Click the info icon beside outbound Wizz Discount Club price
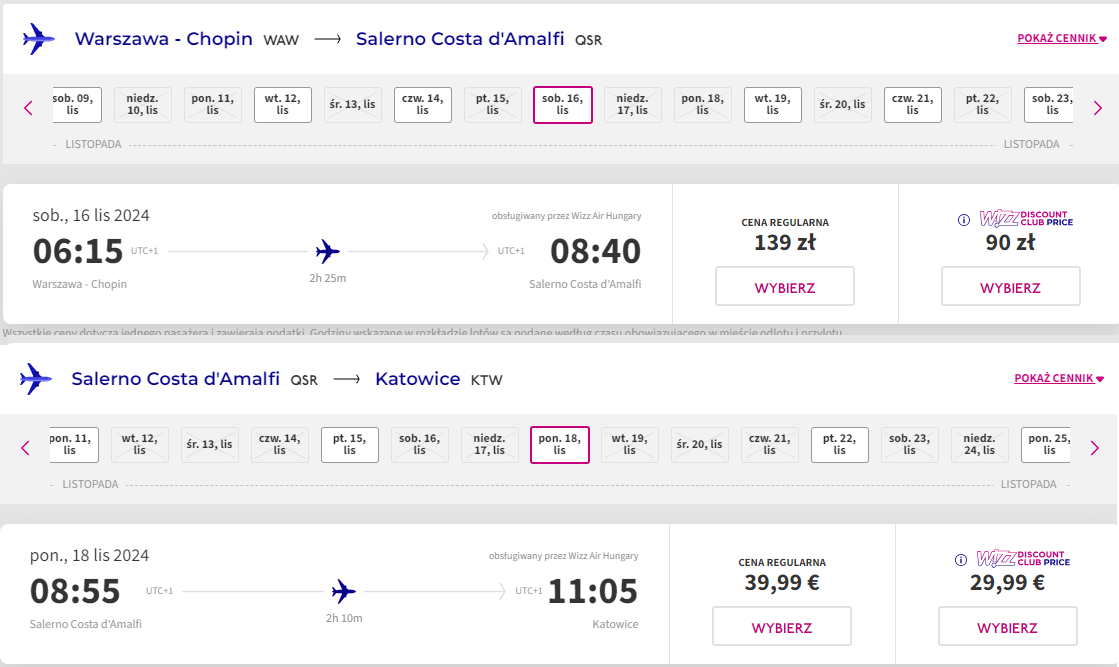 point(963,220)
